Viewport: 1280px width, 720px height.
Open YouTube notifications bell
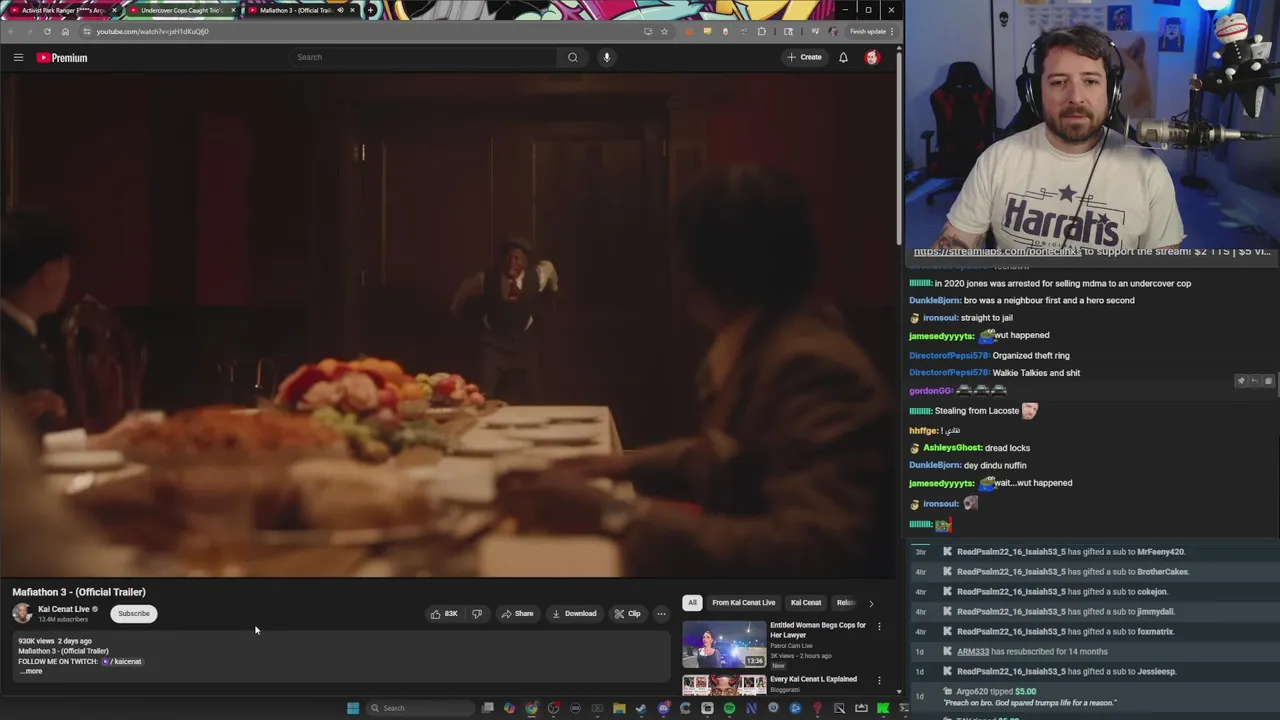point(843,57)
